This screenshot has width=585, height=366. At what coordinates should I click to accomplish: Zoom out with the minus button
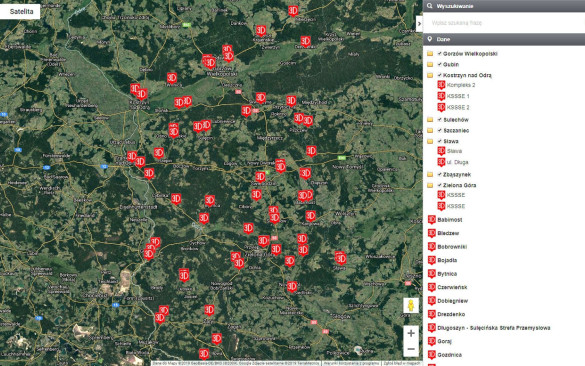[x=411, y=349]
